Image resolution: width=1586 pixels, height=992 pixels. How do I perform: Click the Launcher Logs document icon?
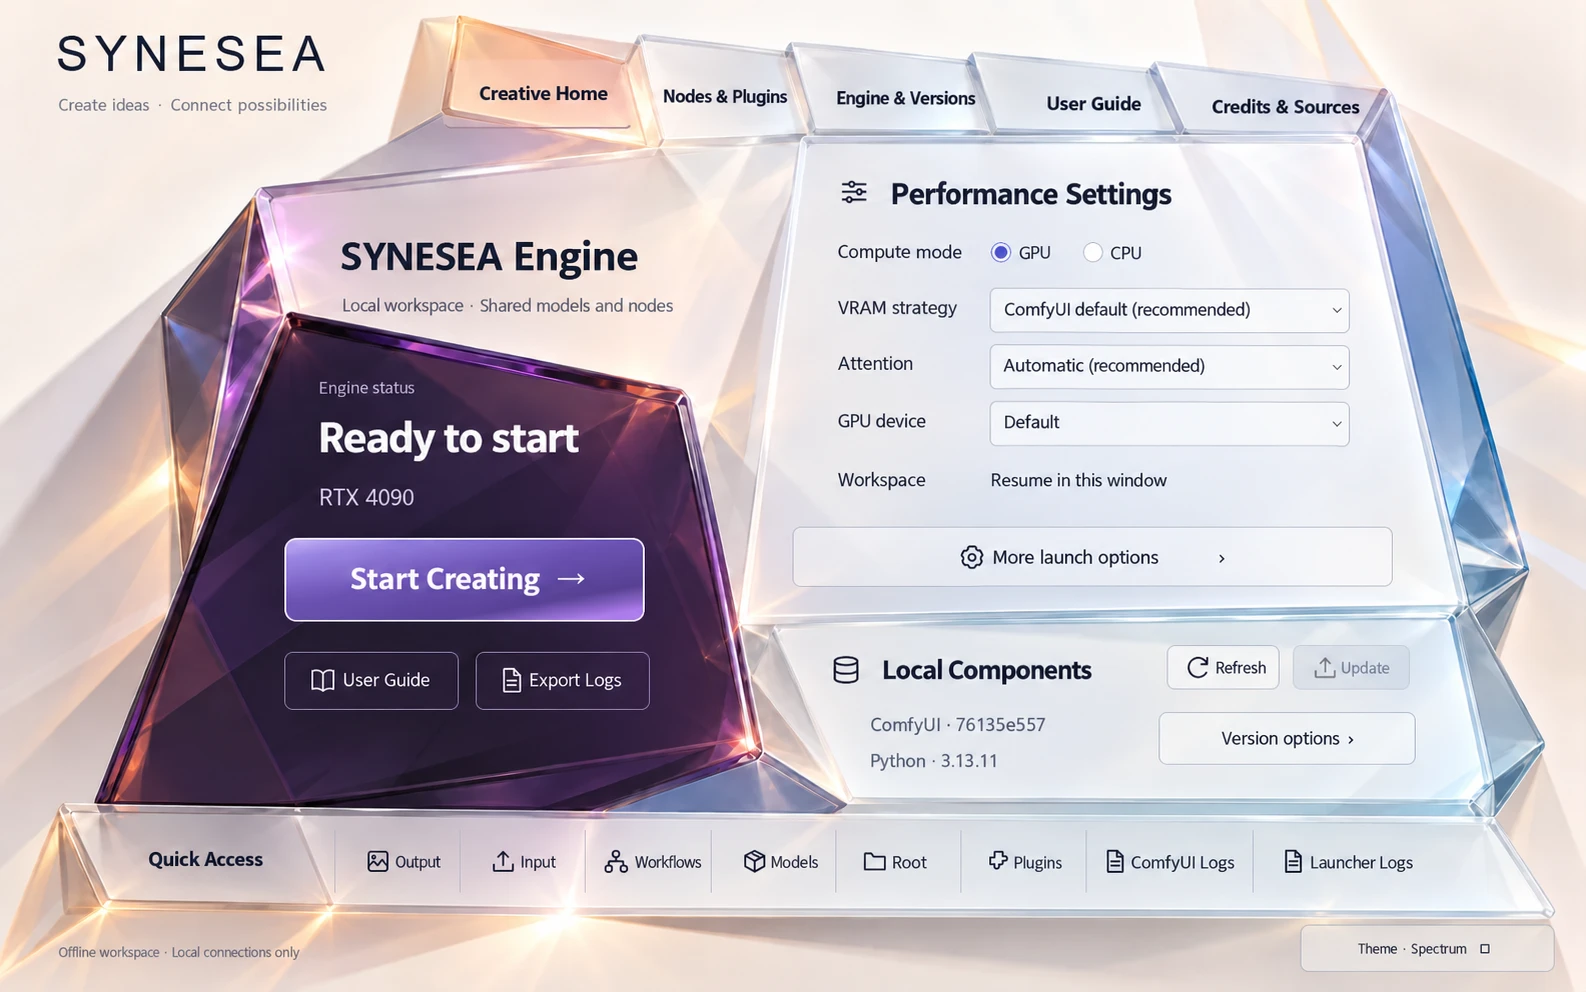pos(1293,861)
